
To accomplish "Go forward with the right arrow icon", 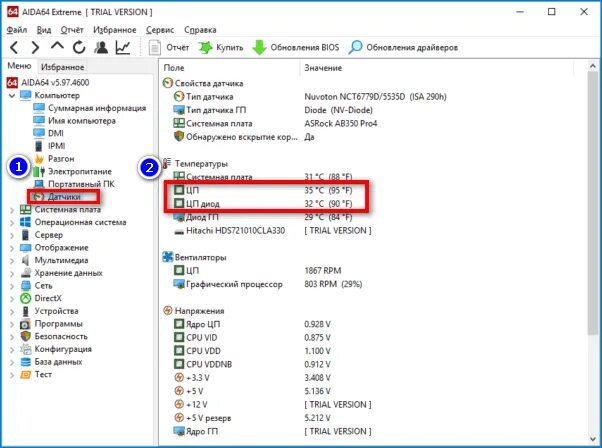I will (35, 48).
